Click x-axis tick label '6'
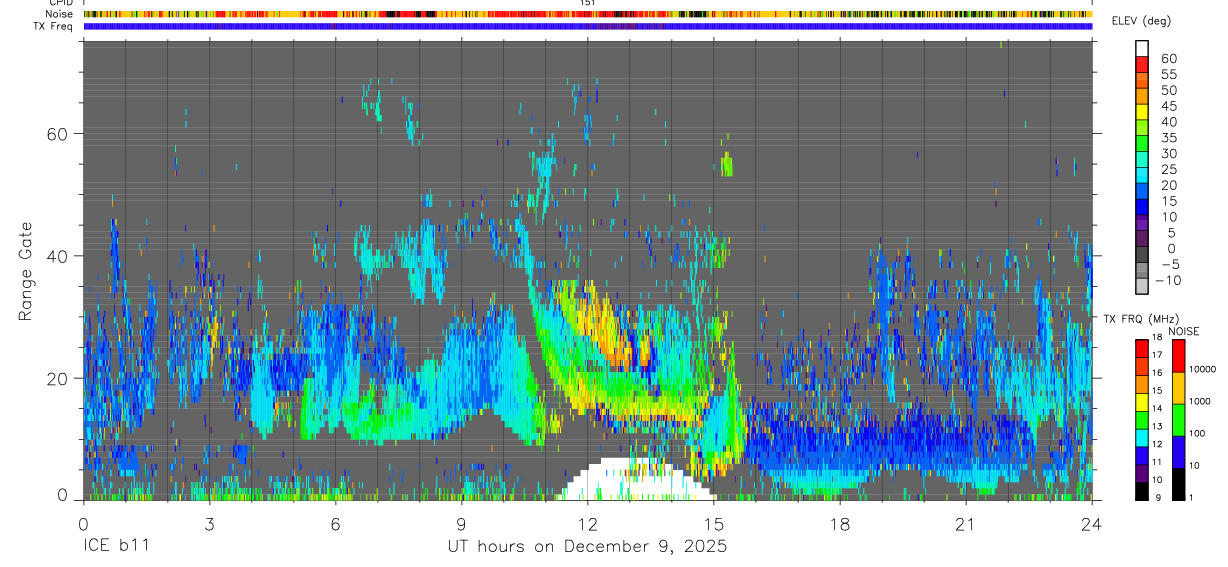Viewport: 1228px width, 567px height. (x=335, y=524)
